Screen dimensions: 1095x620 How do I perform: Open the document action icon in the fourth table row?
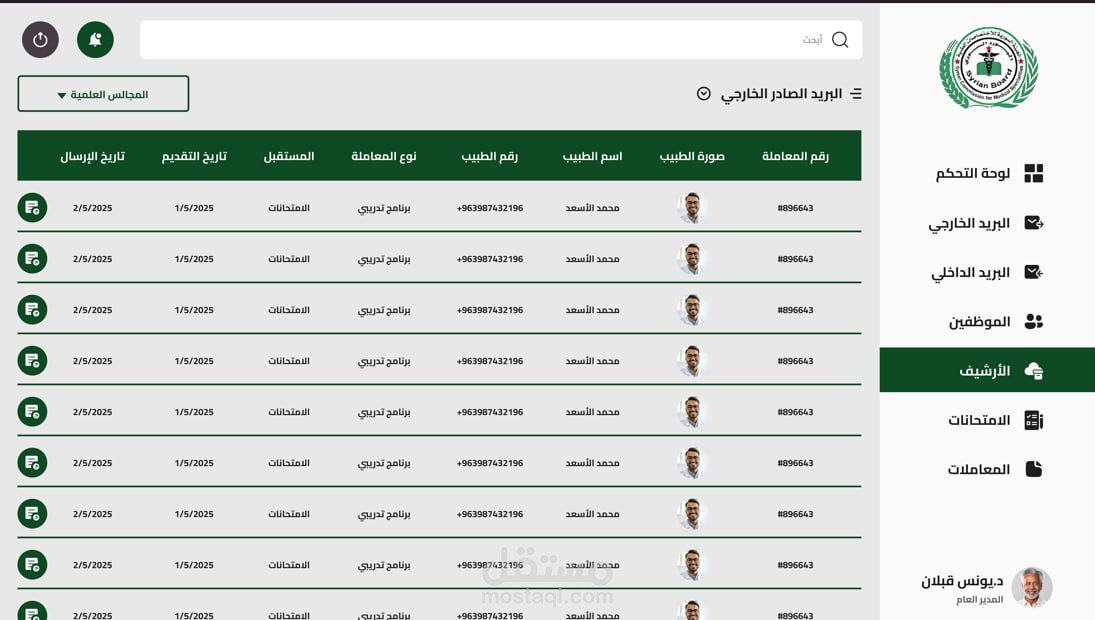(32, 360)
